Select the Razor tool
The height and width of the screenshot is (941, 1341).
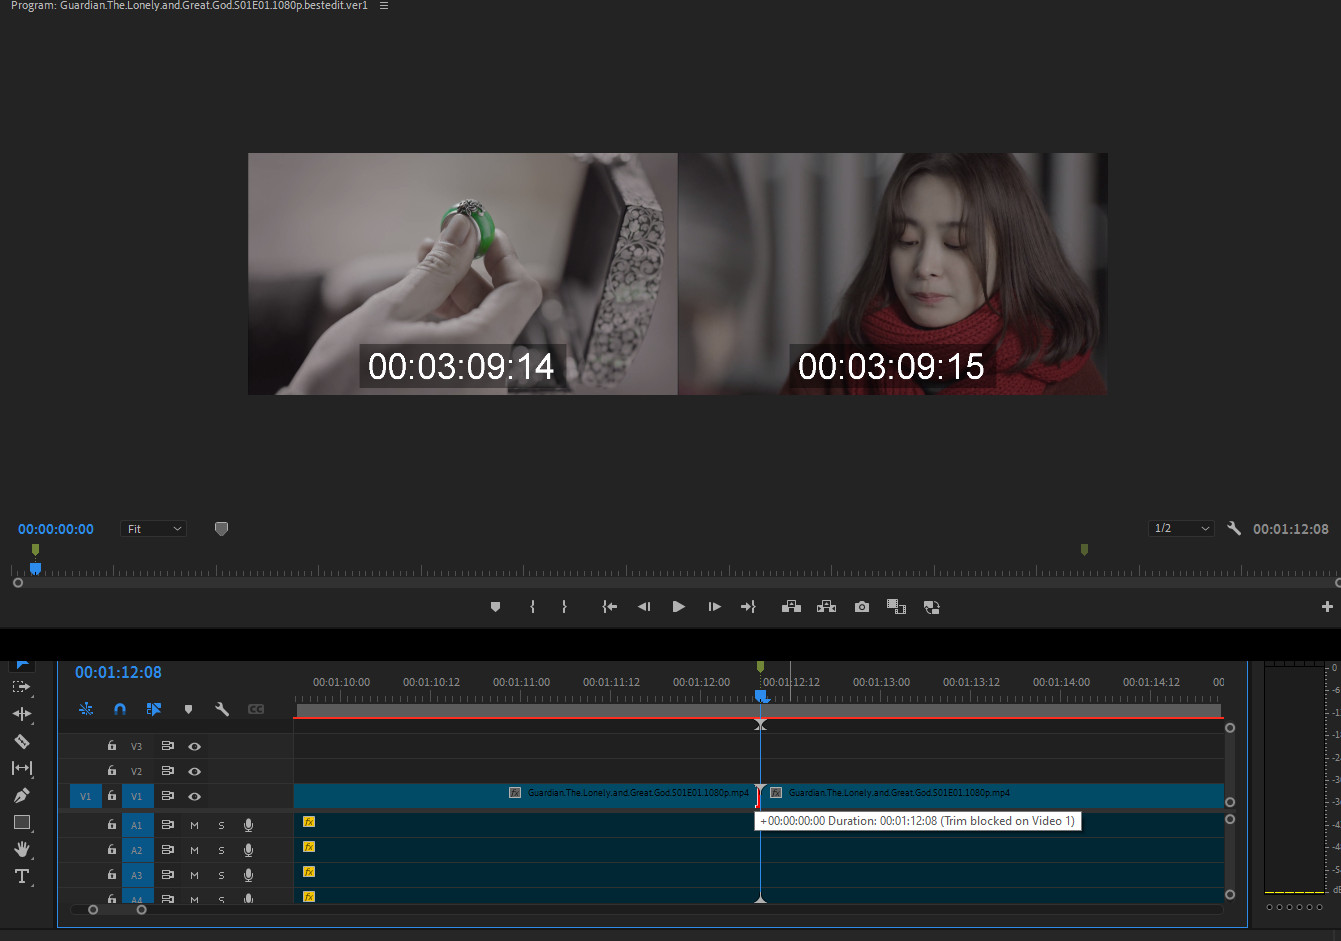[22, 741]
